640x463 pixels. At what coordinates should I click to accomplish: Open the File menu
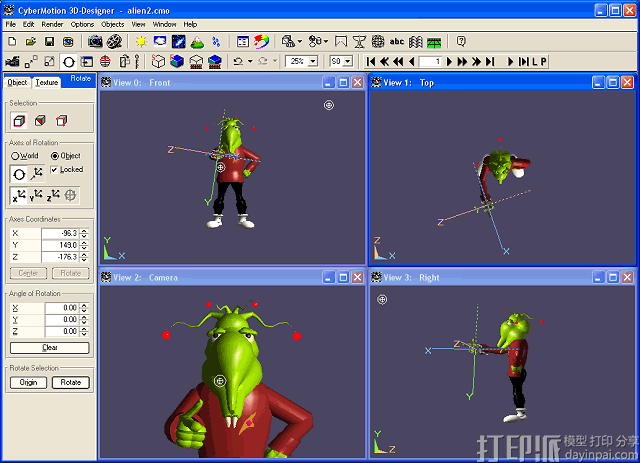pyautogui.click(x=11, y=24)
